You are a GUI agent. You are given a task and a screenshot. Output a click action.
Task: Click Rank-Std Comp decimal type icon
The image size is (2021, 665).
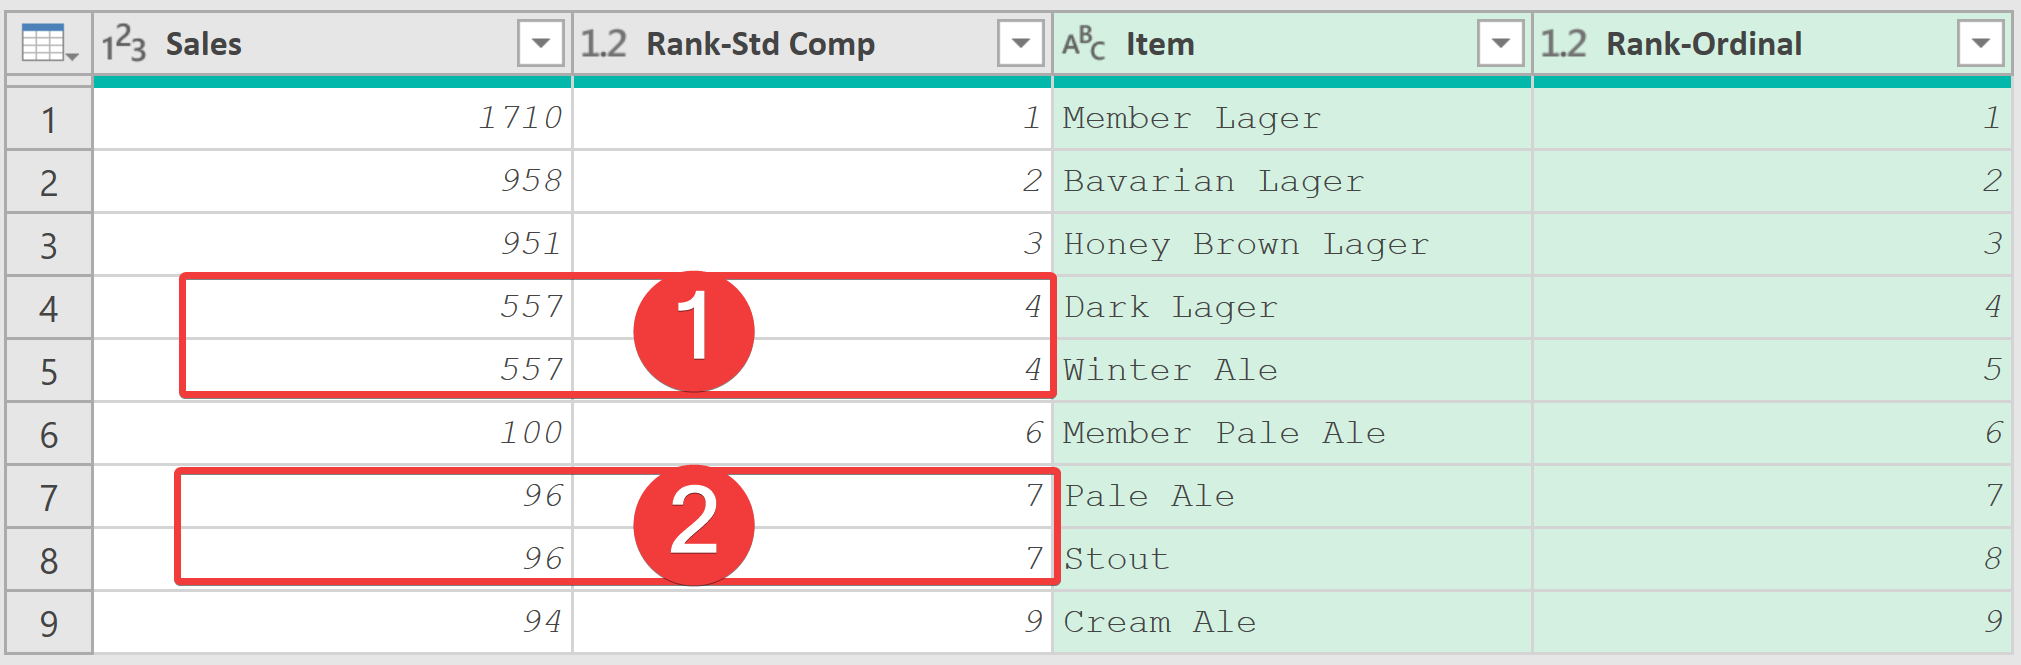click(604, 44)
